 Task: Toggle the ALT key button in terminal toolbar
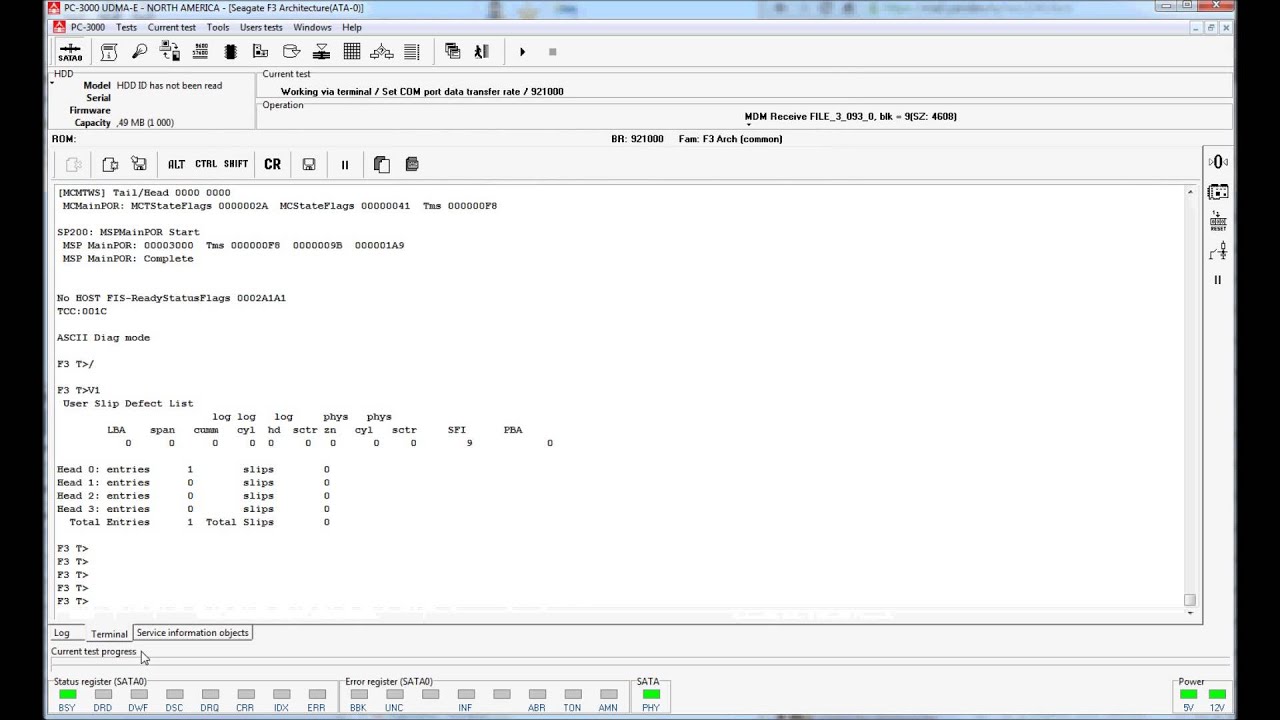(176, 164)
